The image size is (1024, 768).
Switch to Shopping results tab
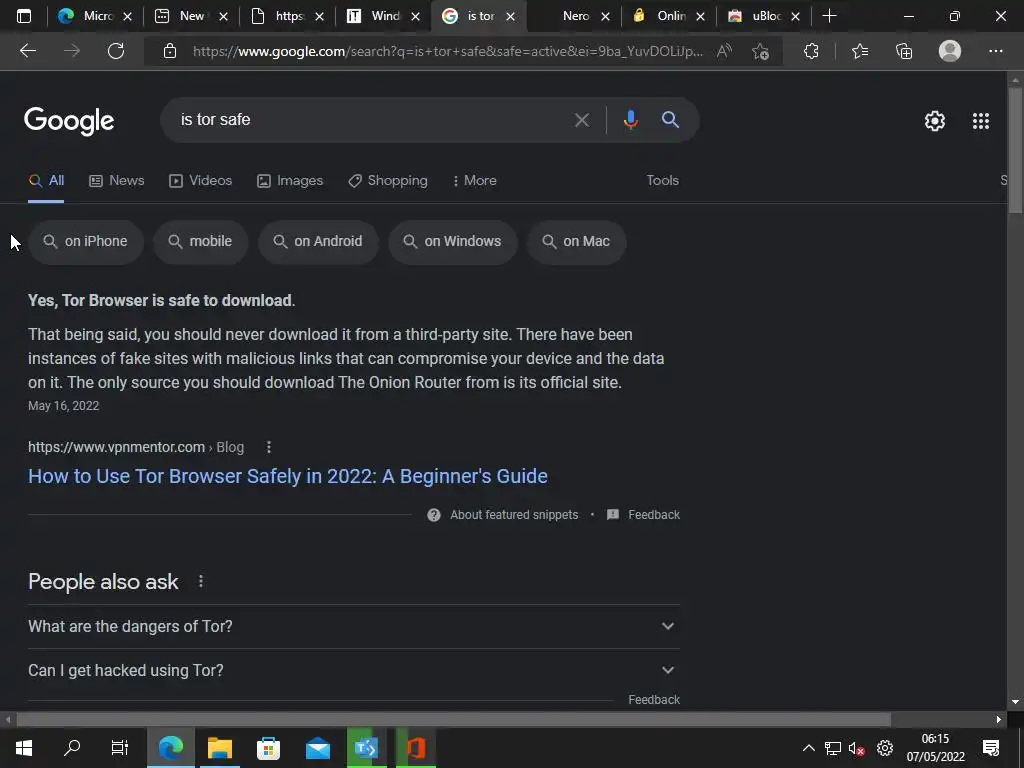[388, 181]
